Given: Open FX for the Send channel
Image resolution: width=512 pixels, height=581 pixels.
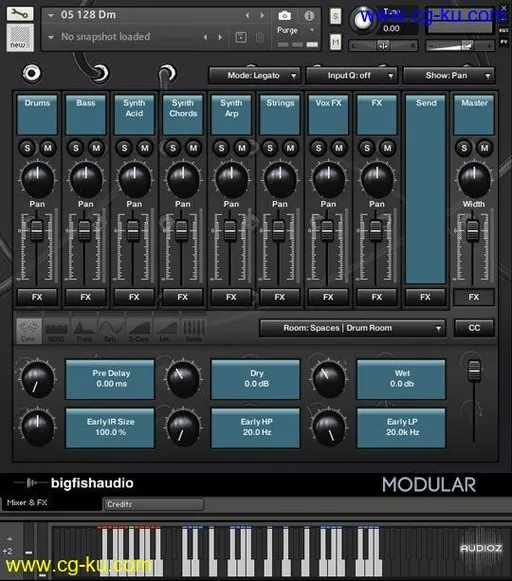Looking at the screenshot, I should (426, 297).
